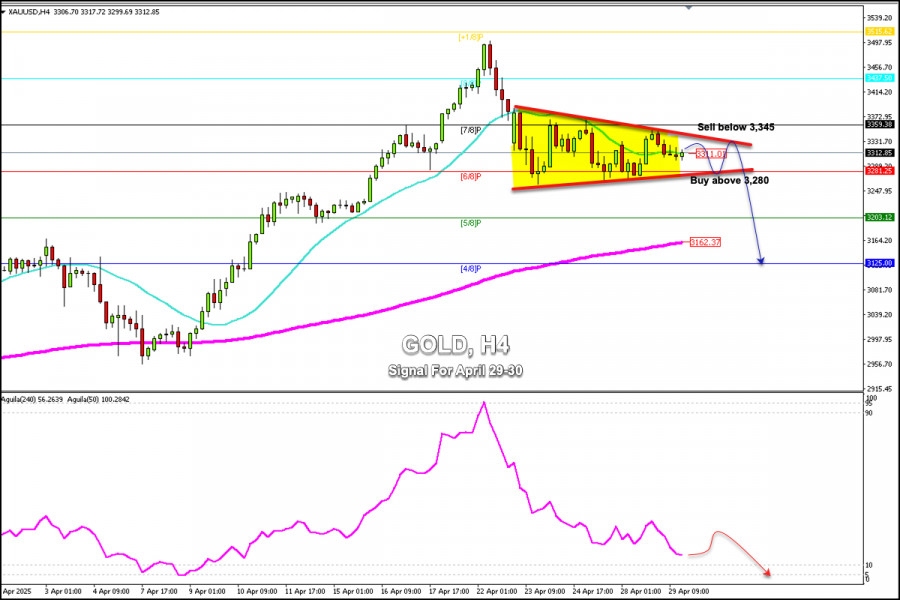Image resolution: width=900 pixels, height=600 pixels.
Task: Click the '11 Apr 17:00' time axis label
Action: pyautogui.click(x=305, y=591)
